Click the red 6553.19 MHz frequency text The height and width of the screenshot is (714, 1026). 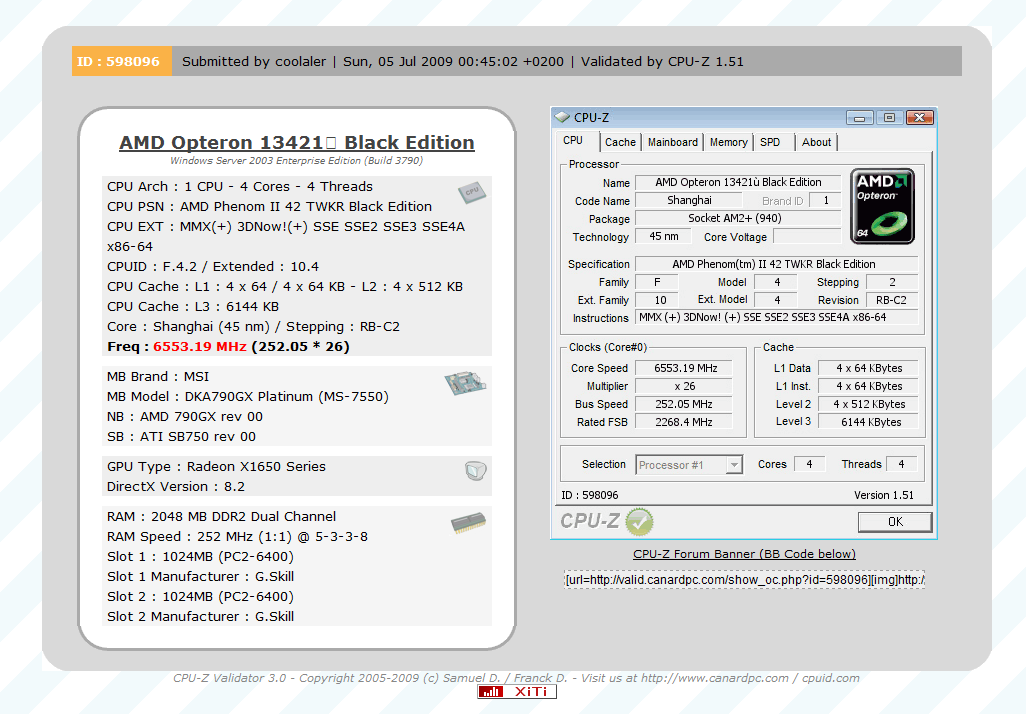tap(200, 346)
